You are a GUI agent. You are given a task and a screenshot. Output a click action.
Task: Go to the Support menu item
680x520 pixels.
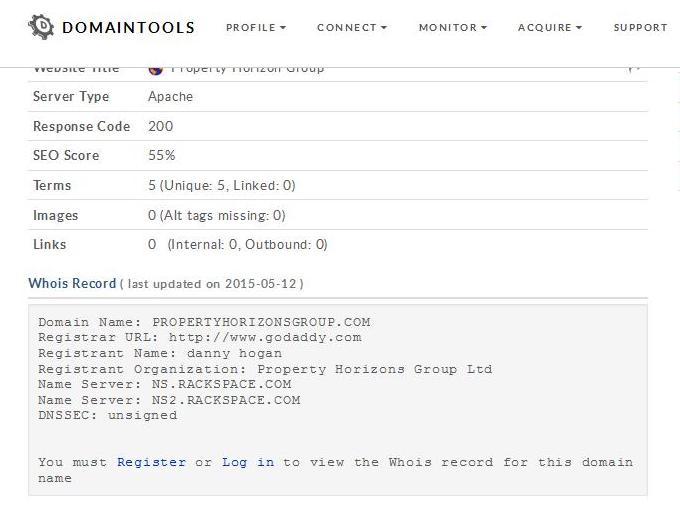coord(640,27)
